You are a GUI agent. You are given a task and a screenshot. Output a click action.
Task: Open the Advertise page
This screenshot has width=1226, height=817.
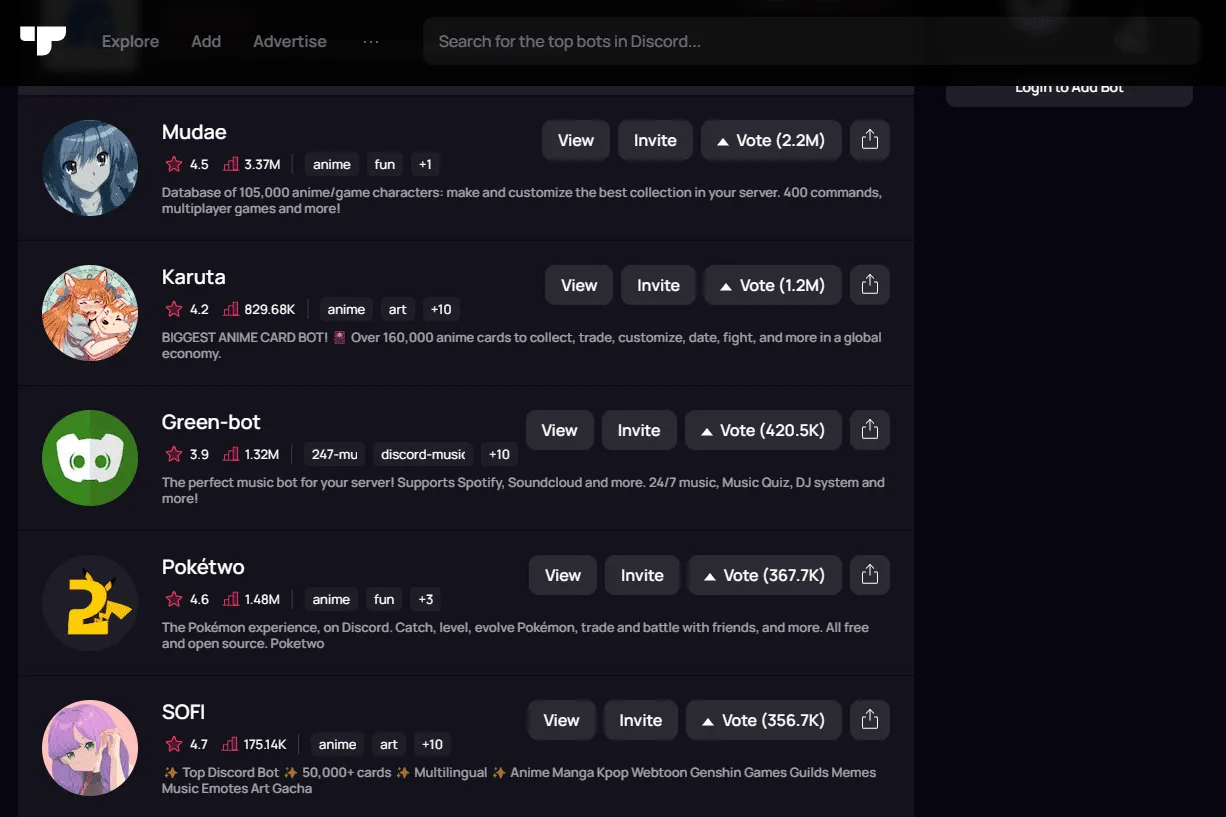(x=290, y=41)
